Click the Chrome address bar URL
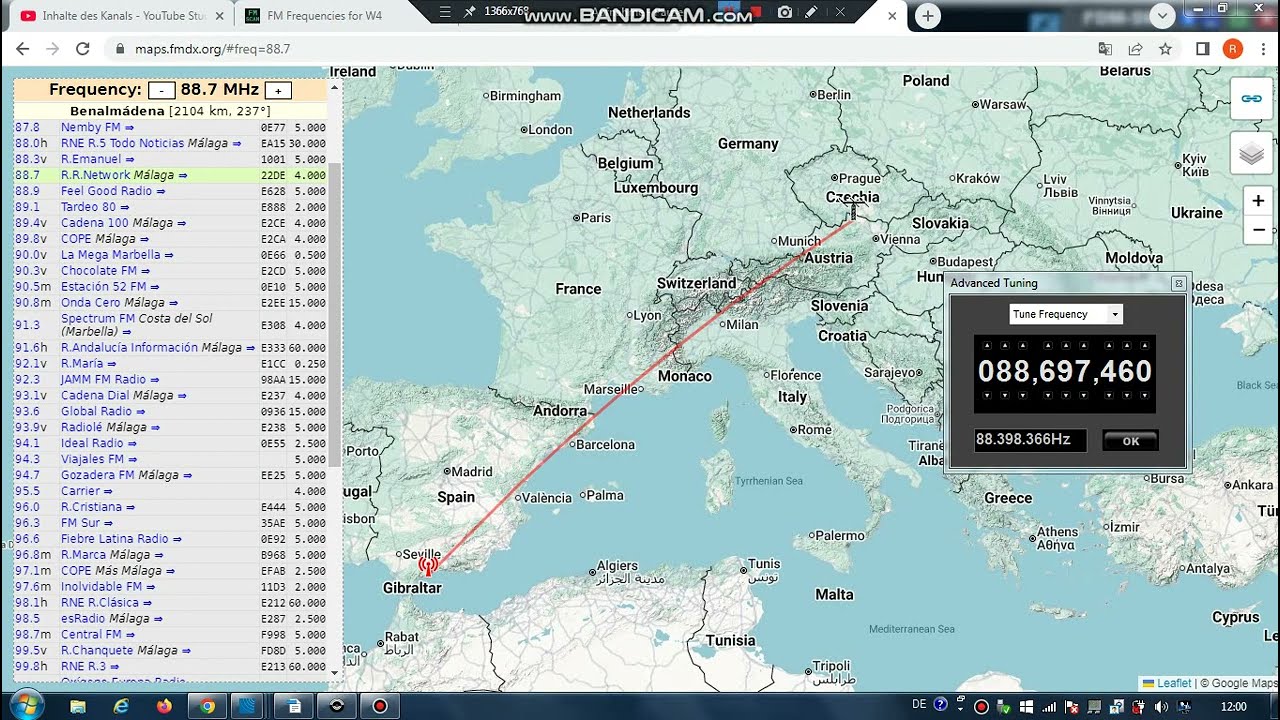1280x720 pixels. point(212,48)
